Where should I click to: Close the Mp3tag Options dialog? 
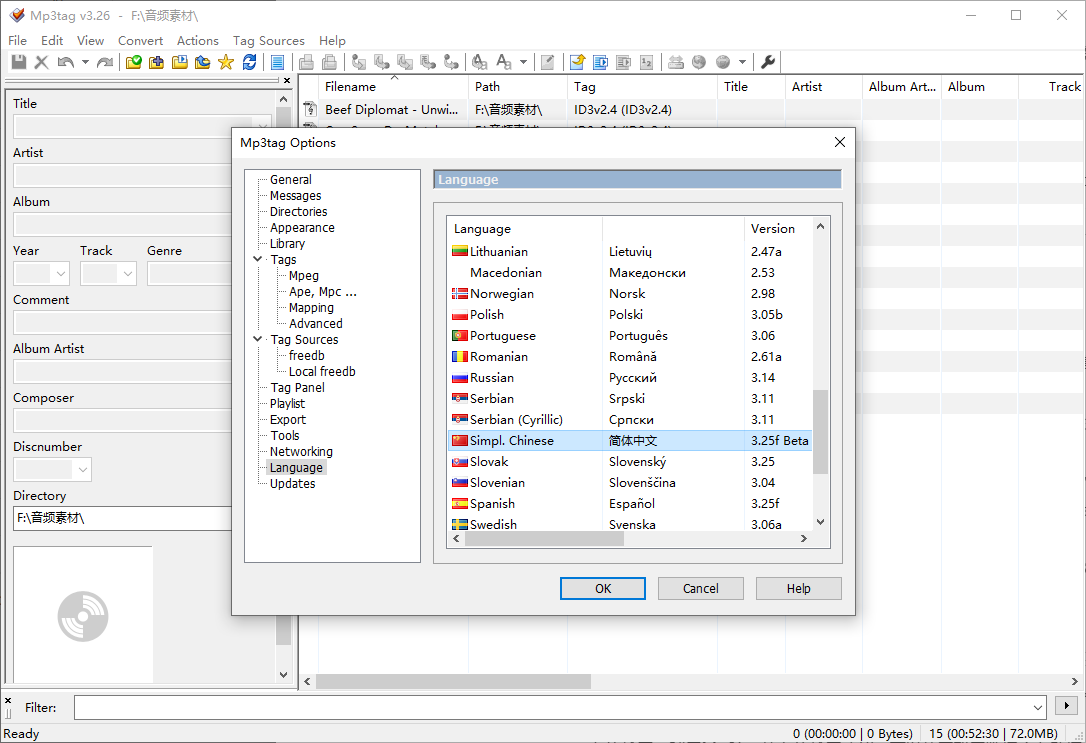pos(840,142)
